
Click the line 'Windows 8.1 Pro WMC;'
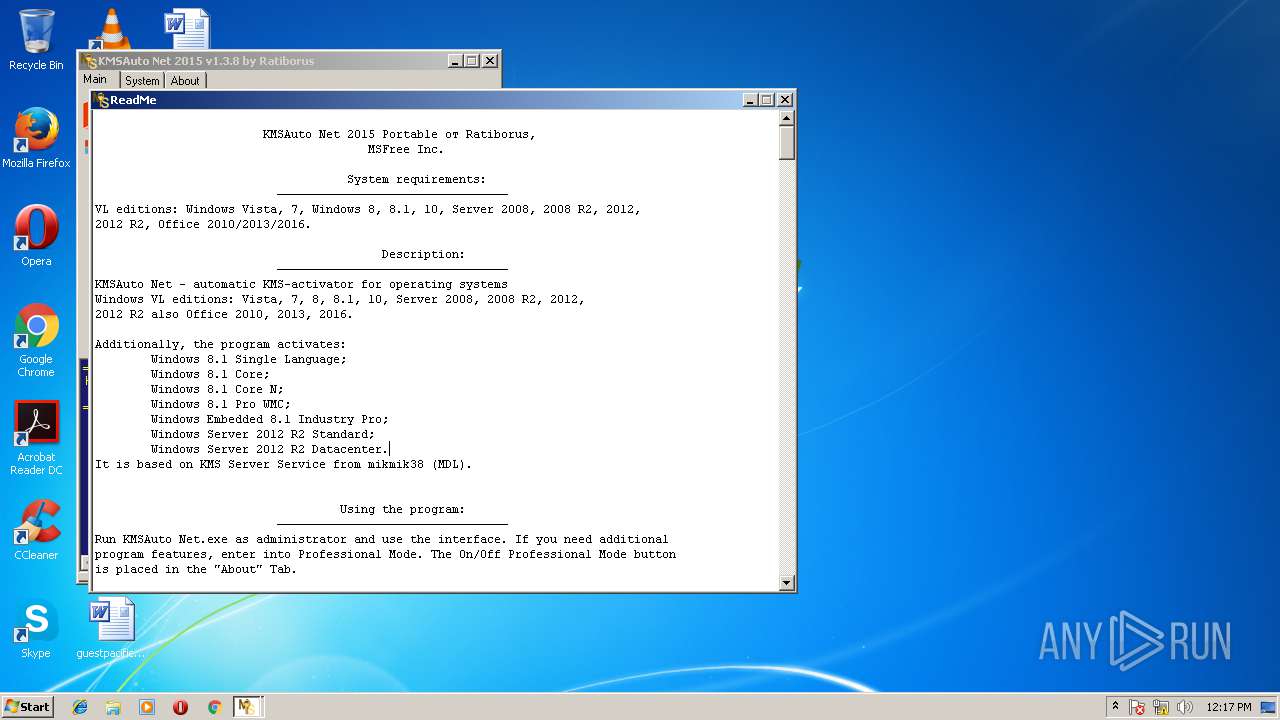click(221, 404)
